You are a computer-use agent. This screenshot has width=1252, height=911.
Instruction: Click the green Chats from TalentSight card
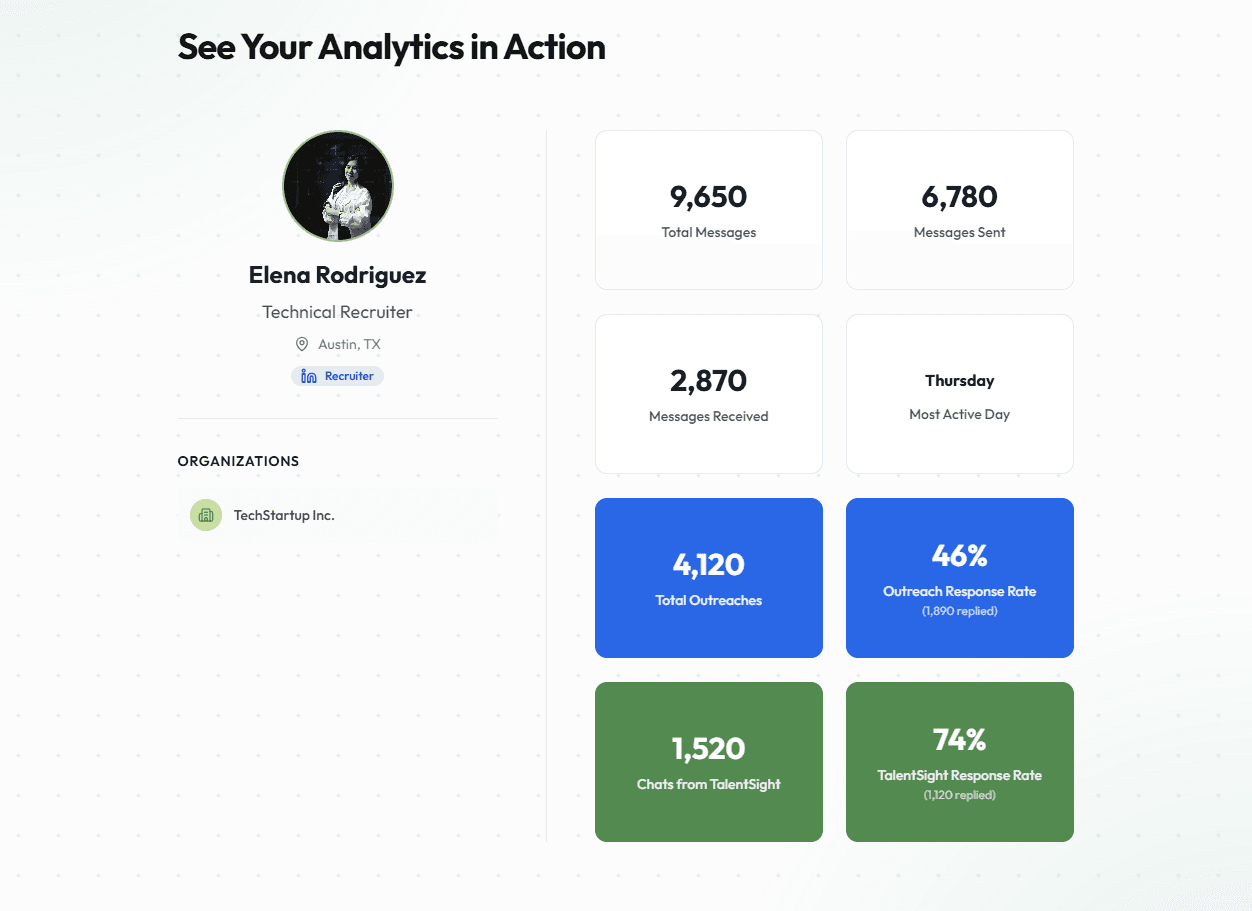pyautogui.click(x=708, y=762)
